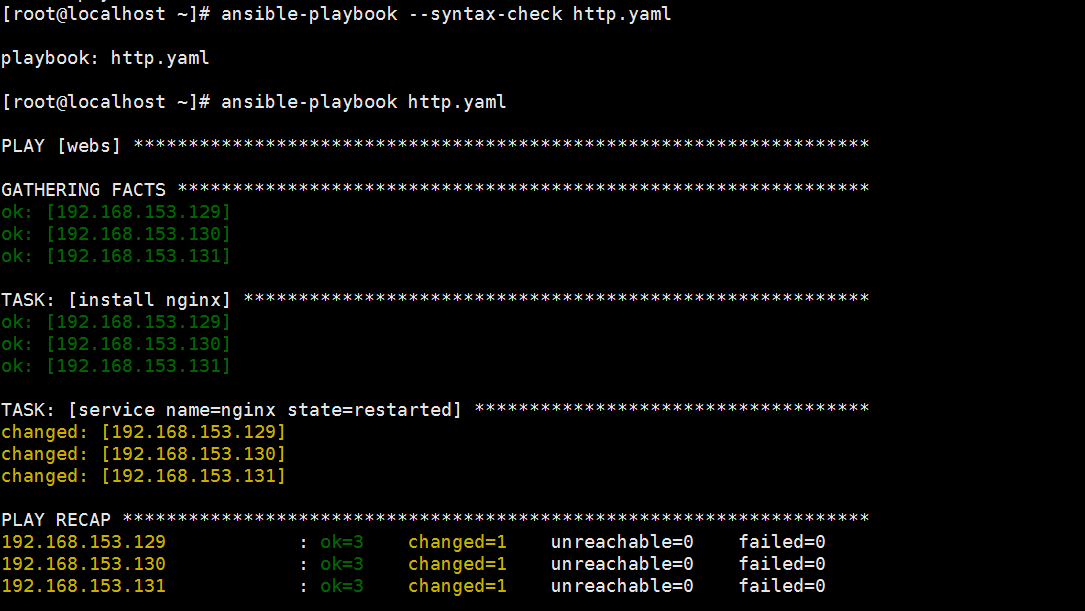Click 'changed=1' in the 192.168.153.130 recap row
The image size is (1085, 611).
click(x=457, y=564)
